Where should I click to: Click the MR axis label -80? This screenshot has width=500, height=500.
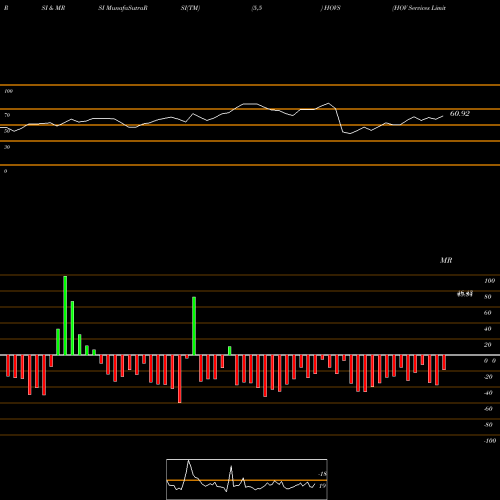click(x=488, y=425)
